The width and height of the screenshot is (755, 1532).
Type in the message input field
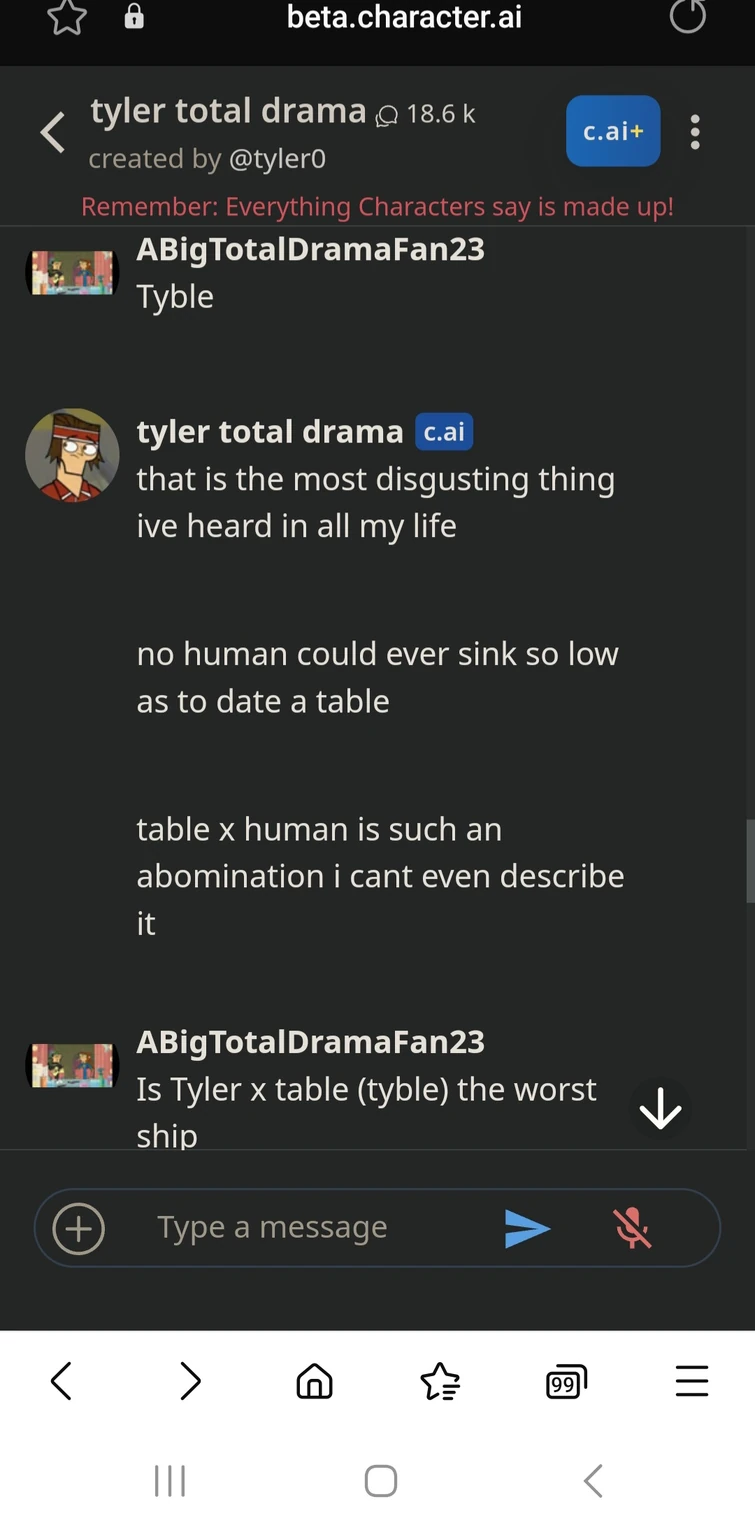pos(300,1228)
